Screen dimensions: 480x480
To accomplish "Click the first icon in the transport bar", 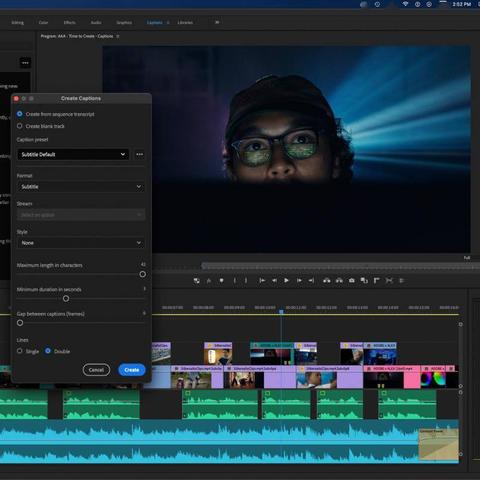I will (x=197, y=280).
